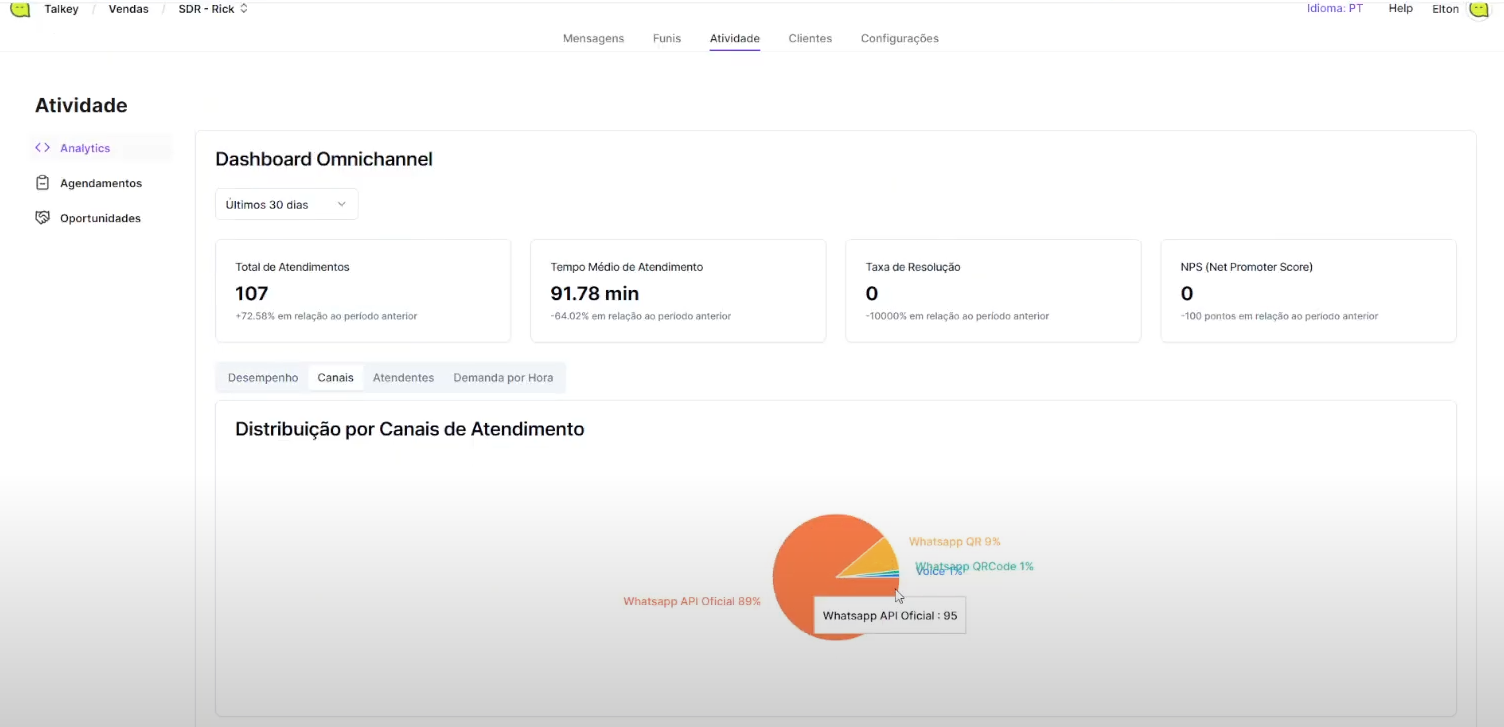The width and height of the screenshot is (1504, 727).
Task: Switch to the Desempenho chart tab
Action: pyautogui.click(x=263, y=378)
